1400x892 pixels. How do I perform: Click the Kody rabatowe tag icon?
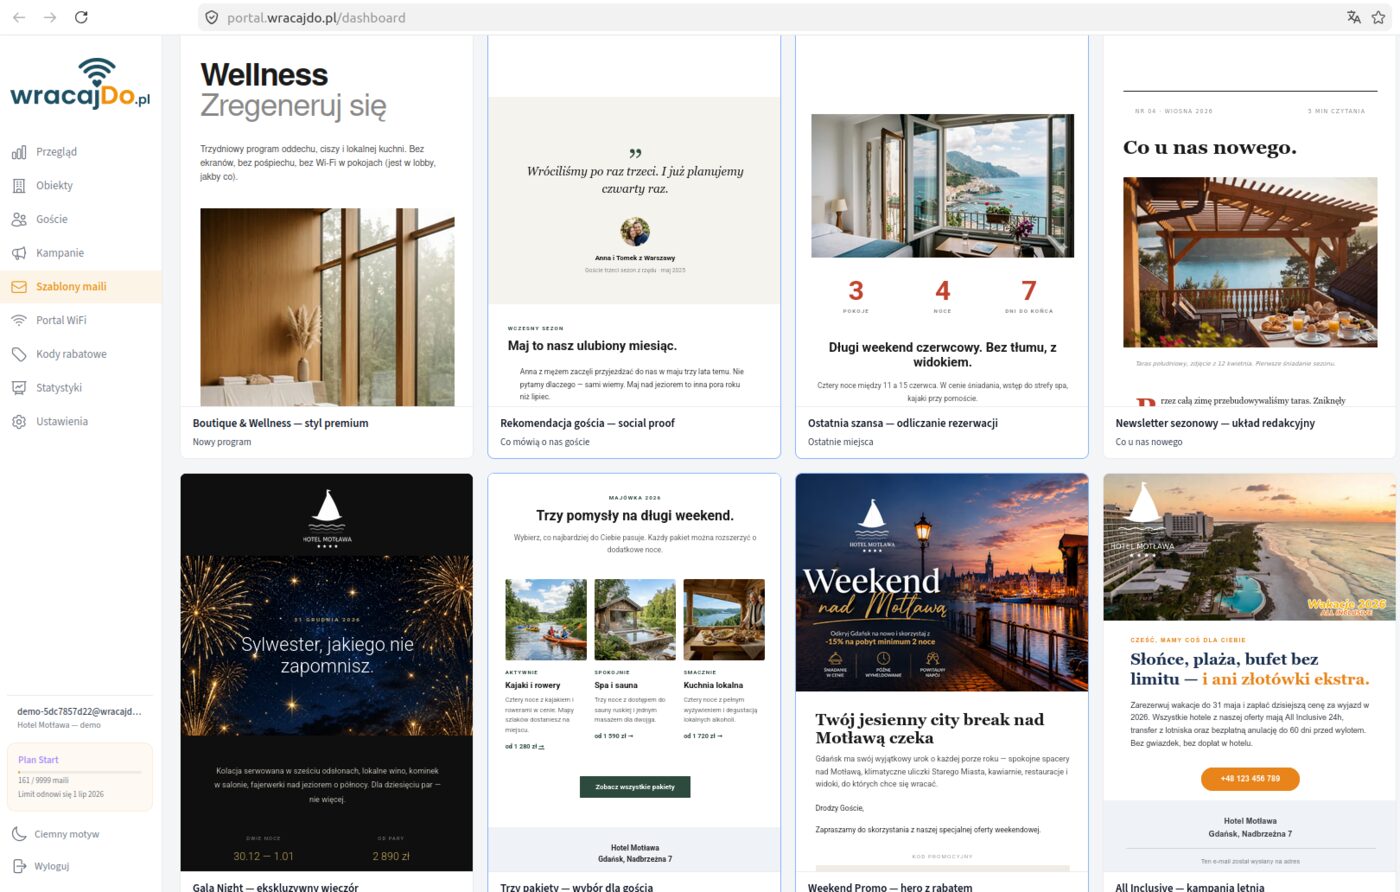[19, 354]
